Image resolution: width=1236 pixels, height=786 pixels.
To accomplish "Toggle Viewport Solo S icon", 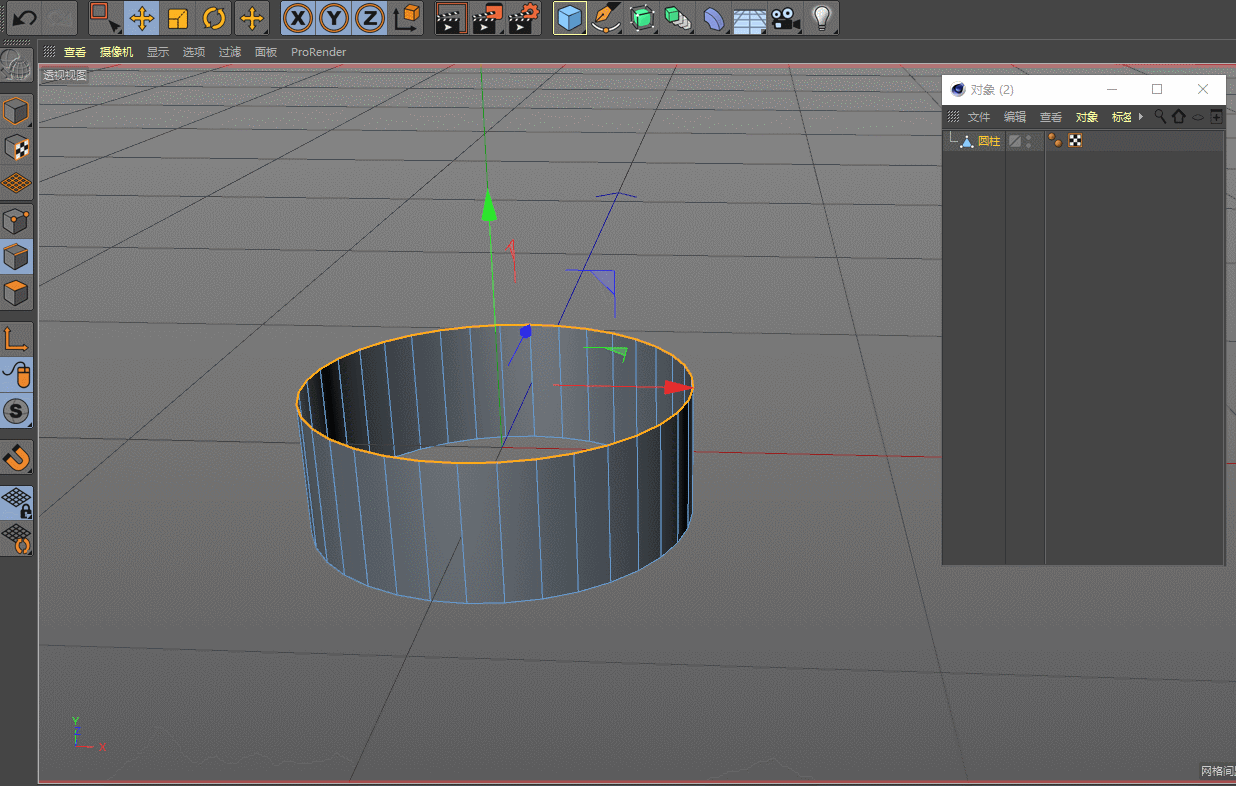I will point(16,411).
